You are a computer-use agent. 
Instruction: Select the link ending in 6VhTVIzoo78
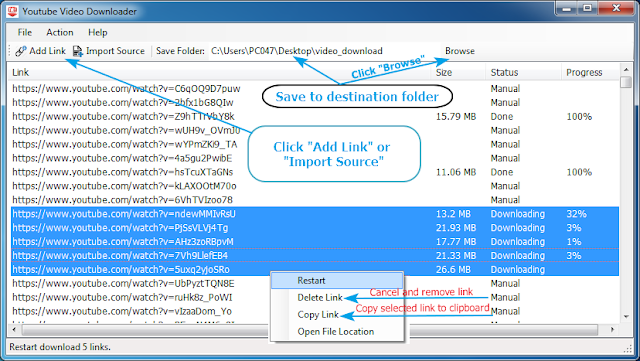pyautogui.click(x=122, y=200)
